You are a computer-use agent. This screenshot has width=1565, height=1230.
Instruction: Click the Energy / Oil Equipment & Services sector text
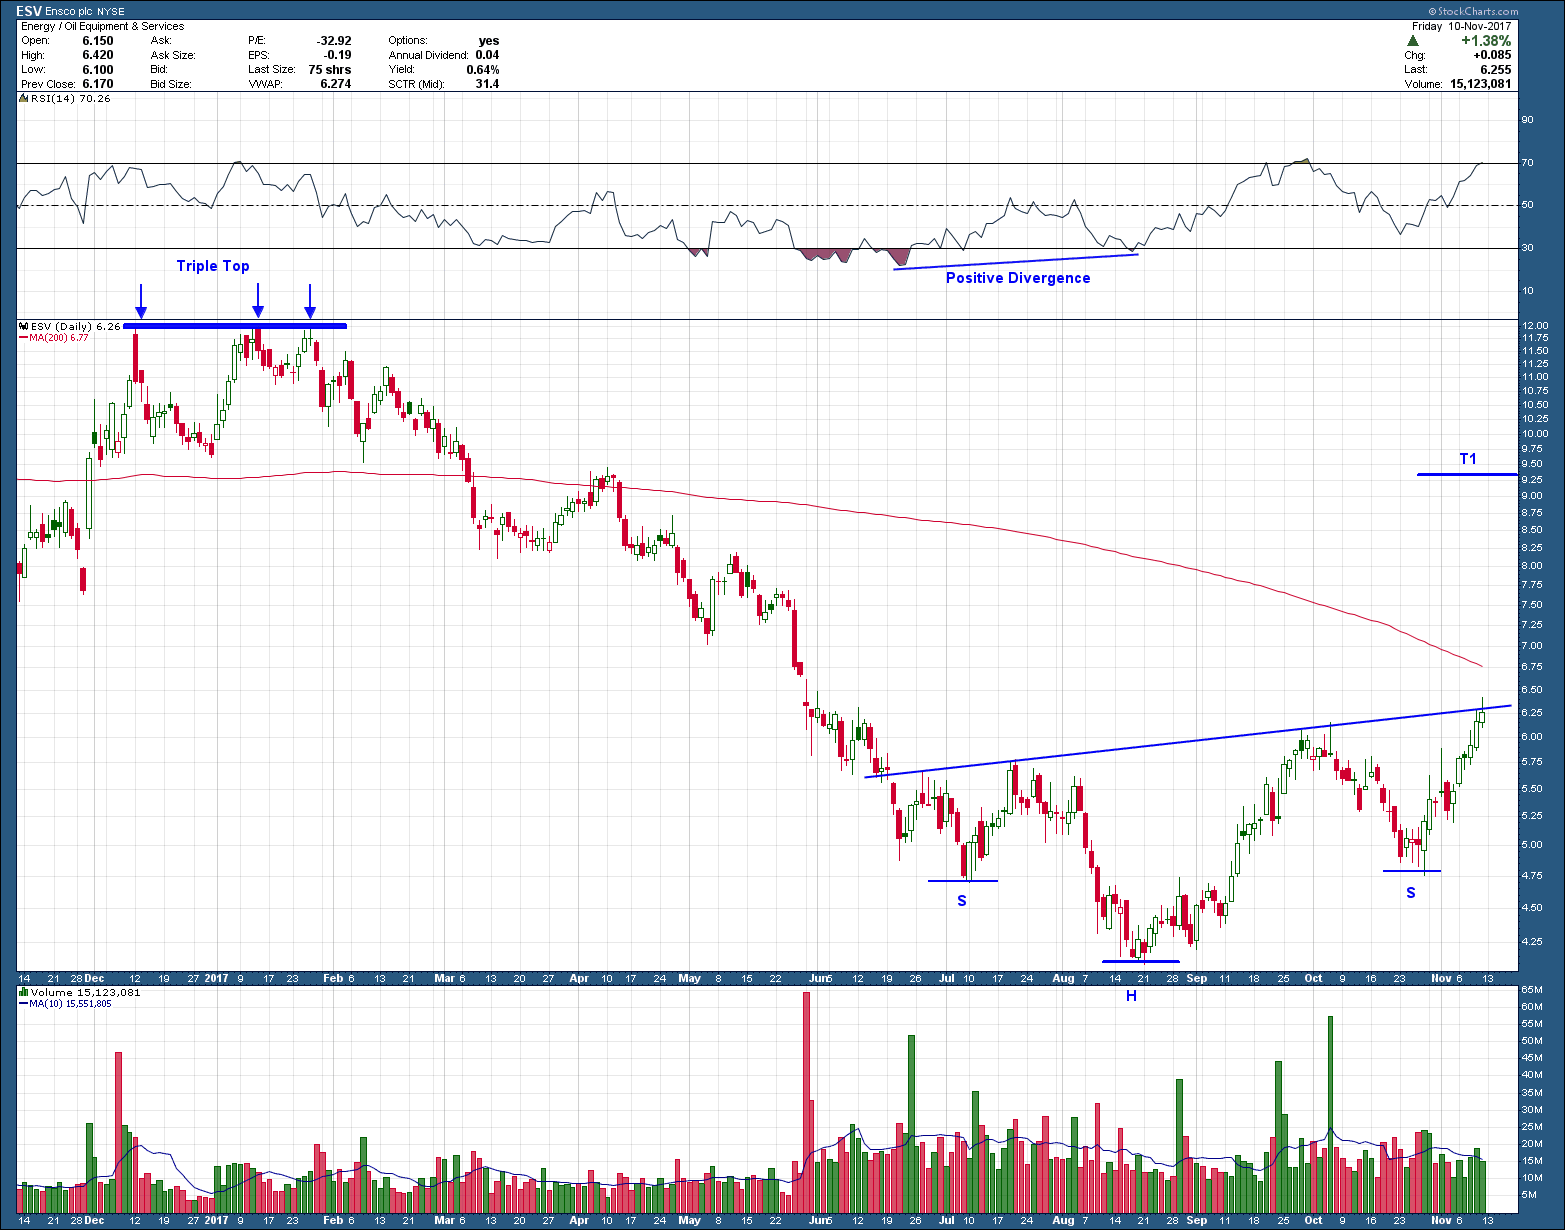pyautogui.click(x=102, y=26)
